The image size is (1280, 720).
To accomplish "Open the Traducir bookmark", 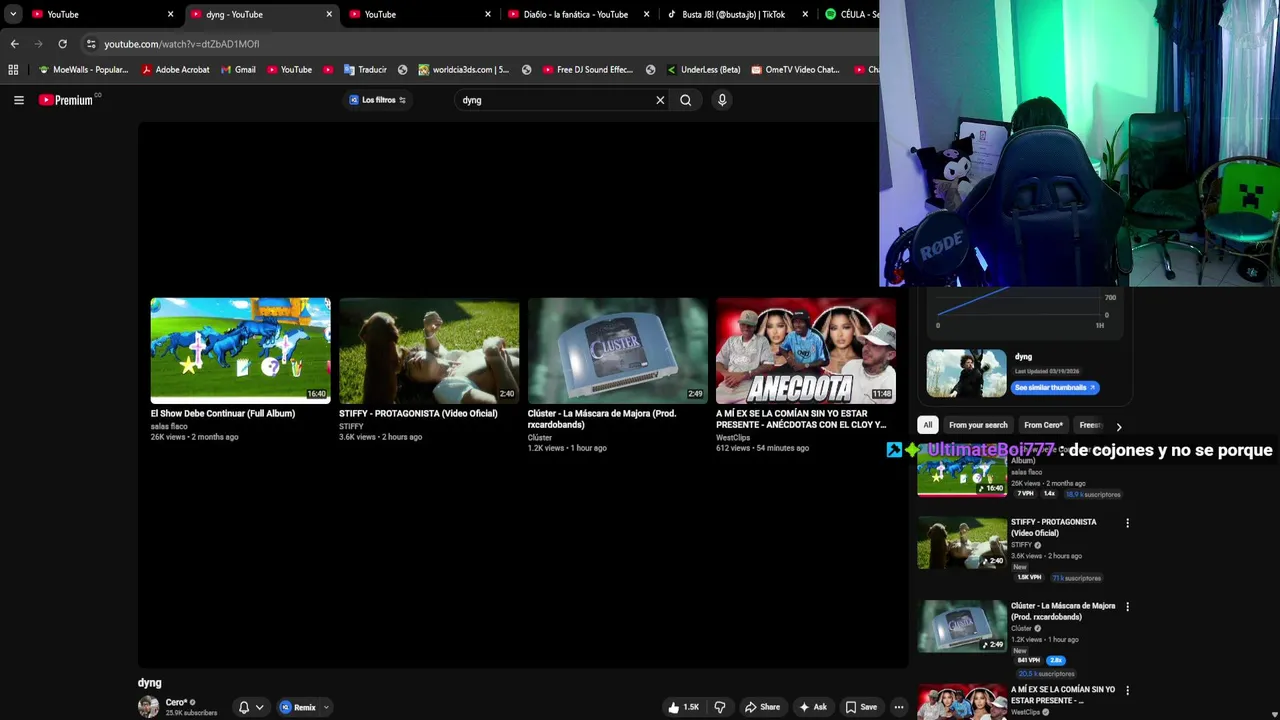I will [365, 70].
